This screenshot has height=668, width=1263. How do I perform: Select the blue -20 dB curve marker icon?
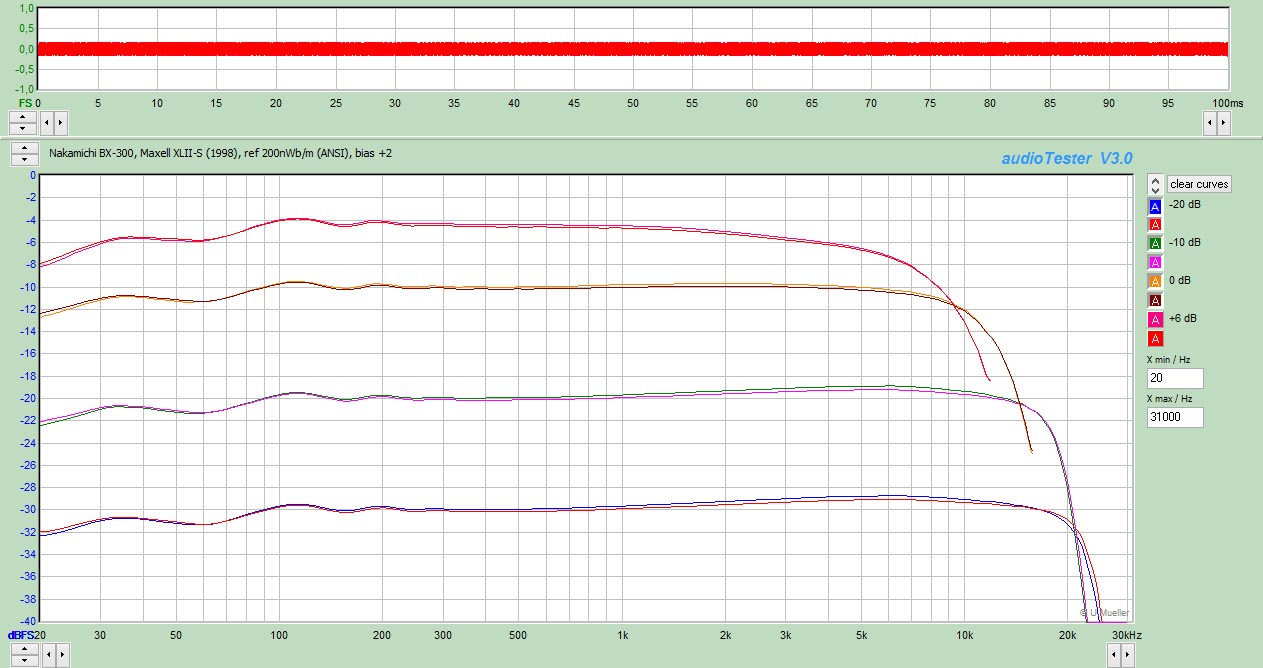(x=1153, y=205)
